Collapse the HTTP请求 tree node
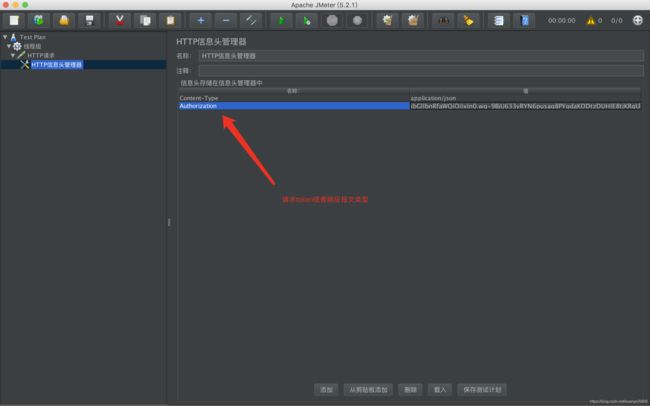 pos(13,55)
